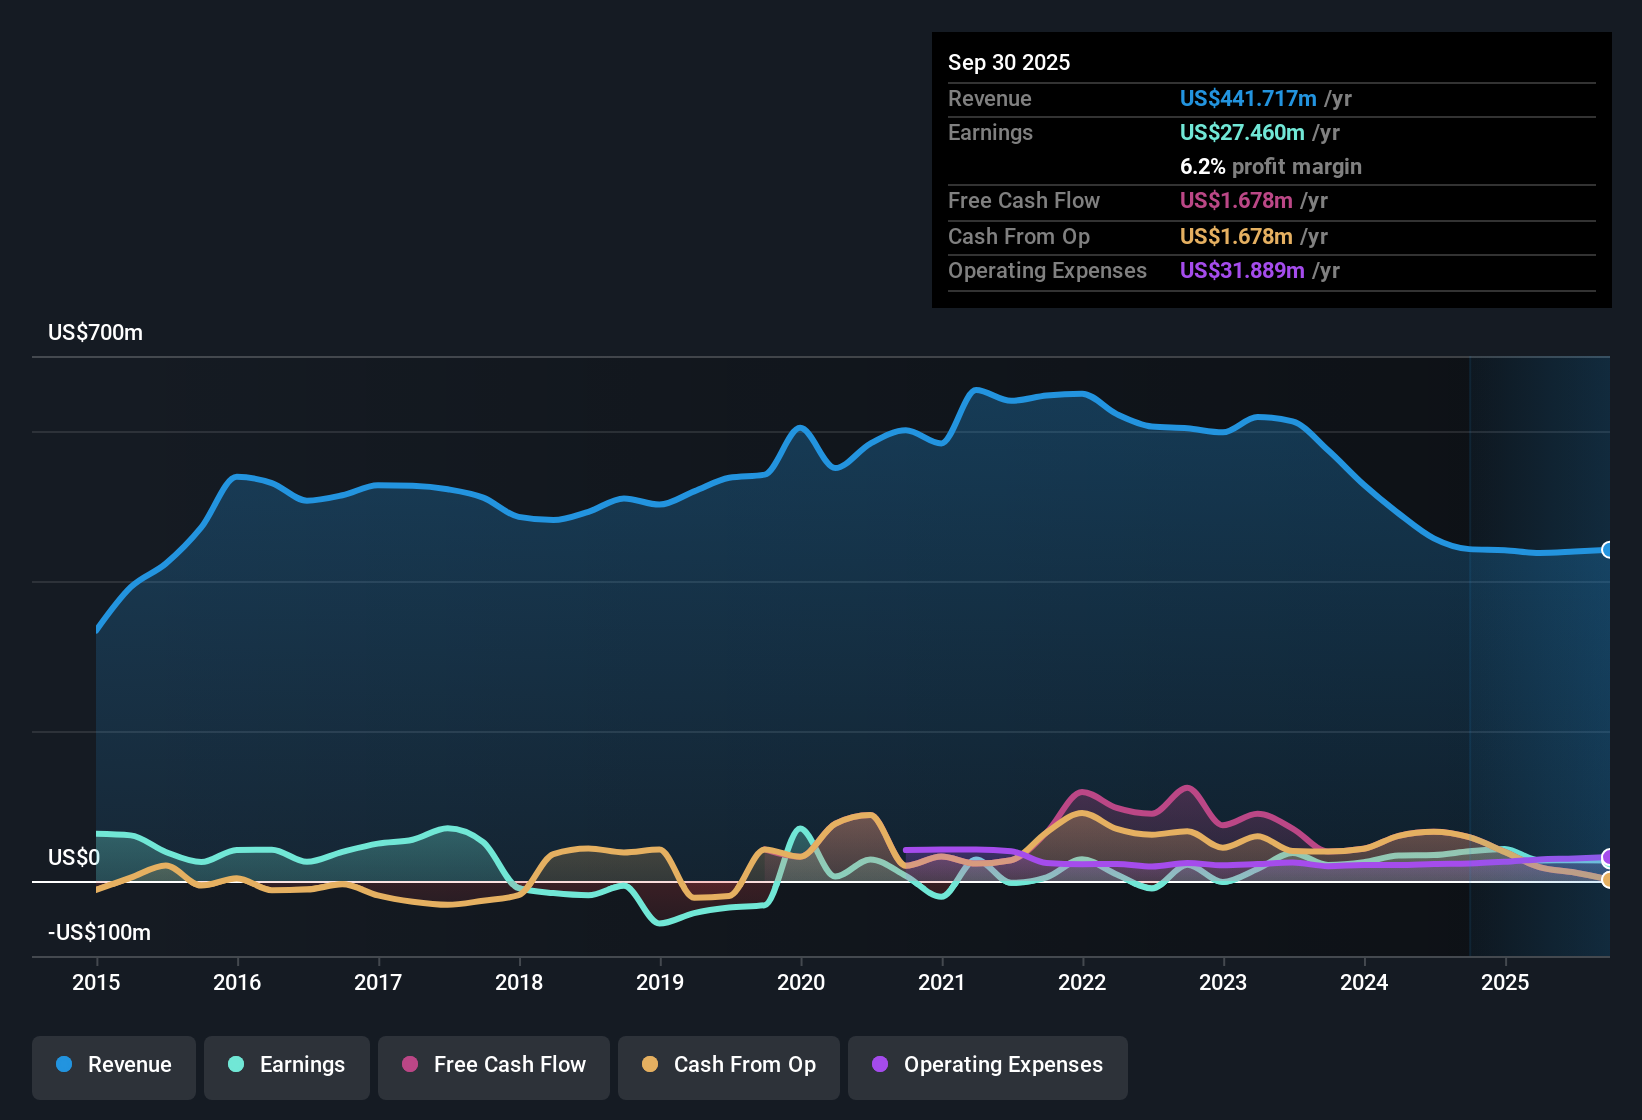Click the US$441.717m revenue value

[x=1248, y=99]
